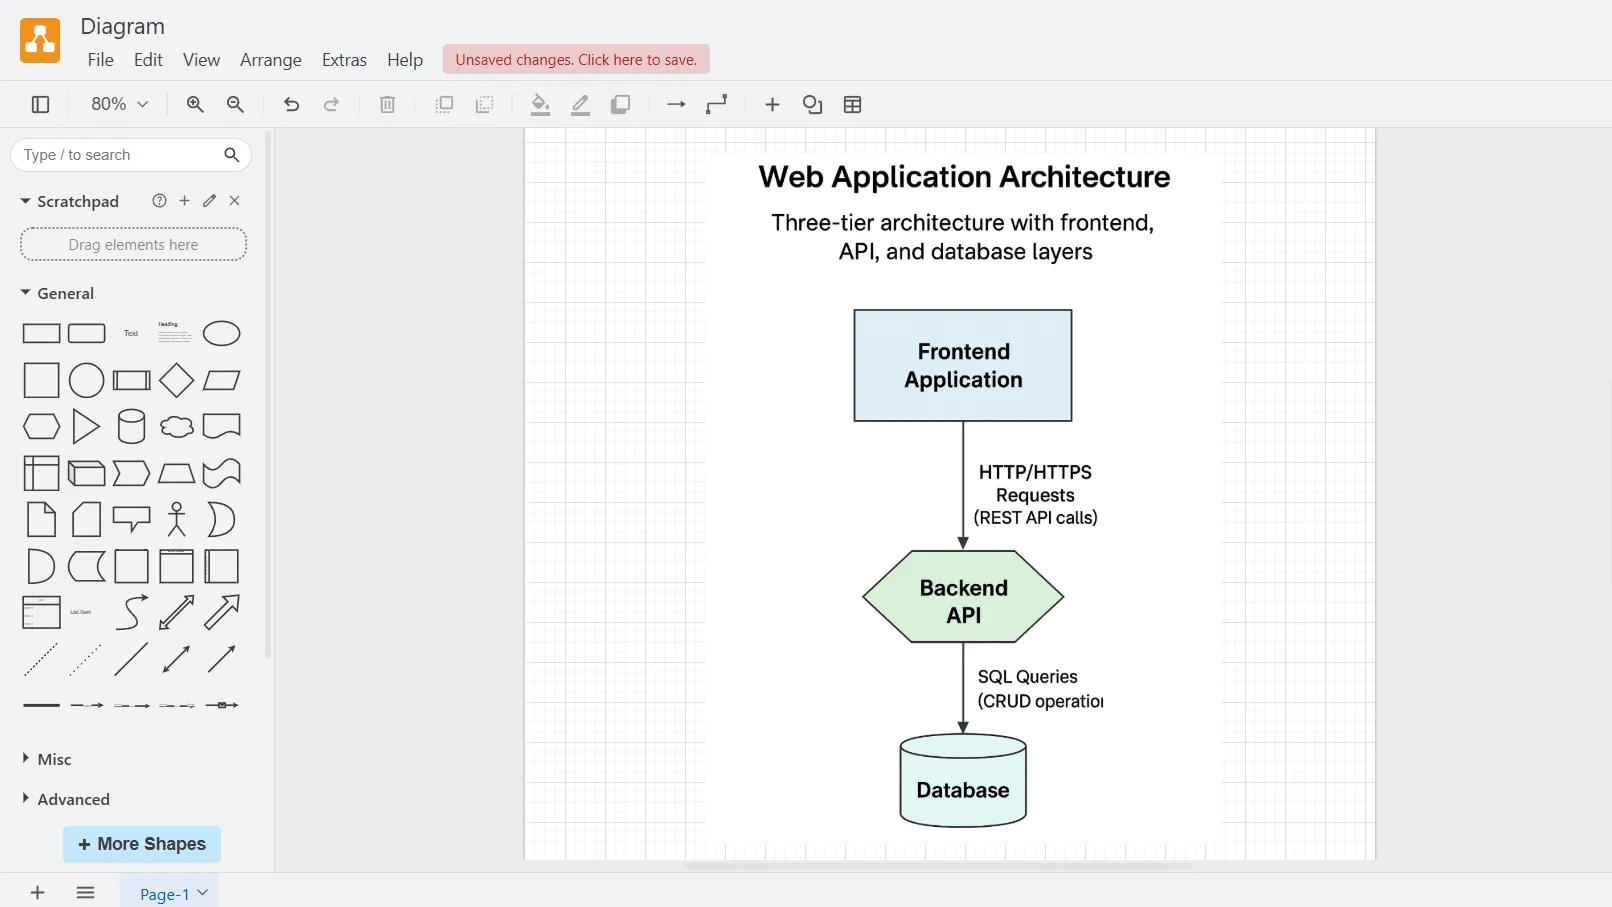This screenshot has height=907, width=1612.
Task: Toggle the Format Panel visibility
Action: point(40,104)
